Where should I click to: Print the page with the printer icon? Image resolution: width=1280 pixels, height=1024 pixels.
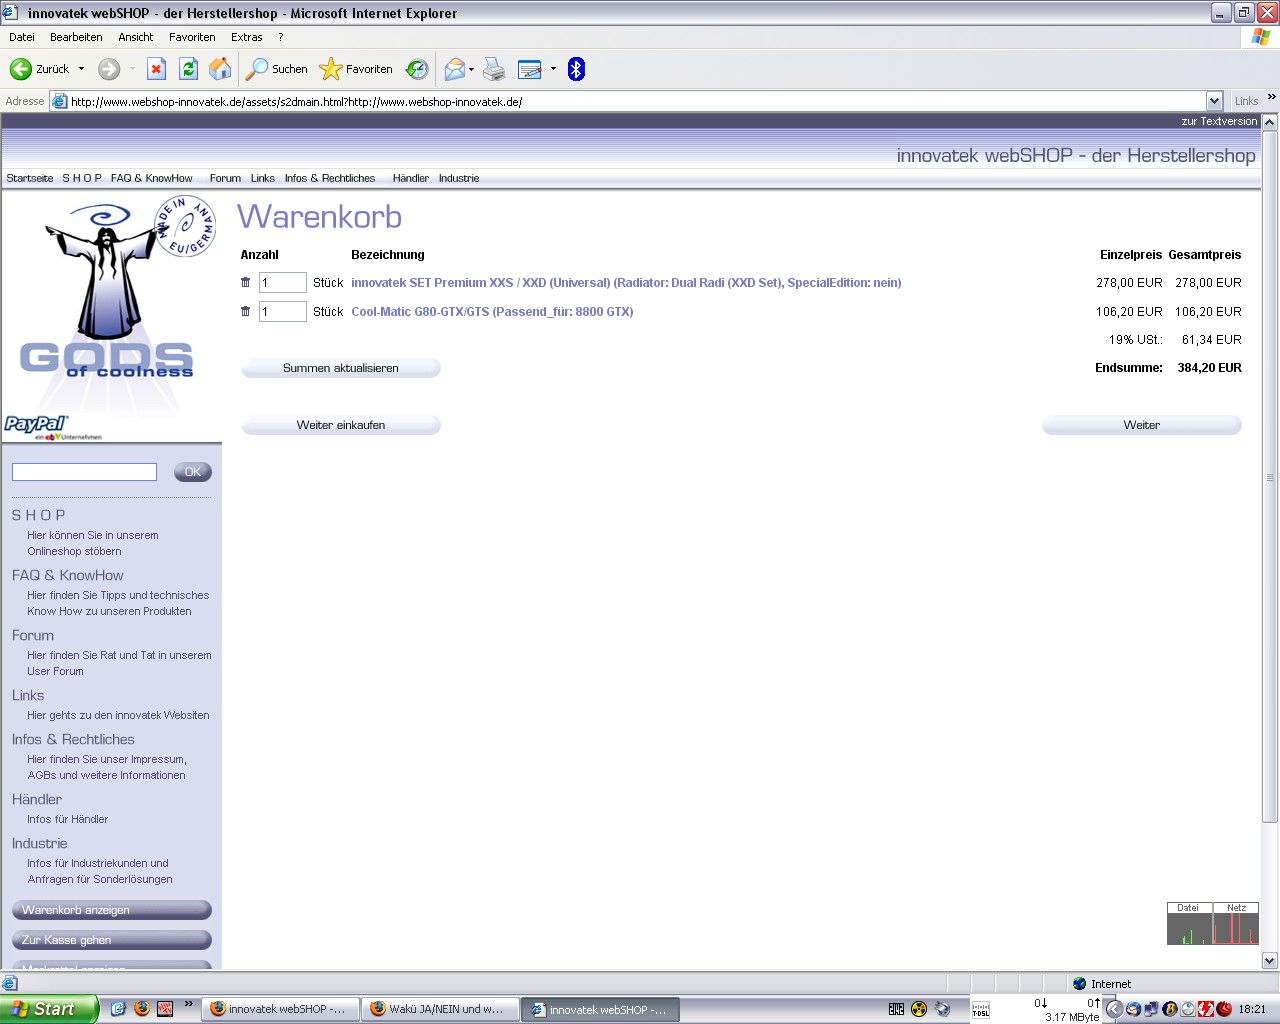[x=494, y=69]
